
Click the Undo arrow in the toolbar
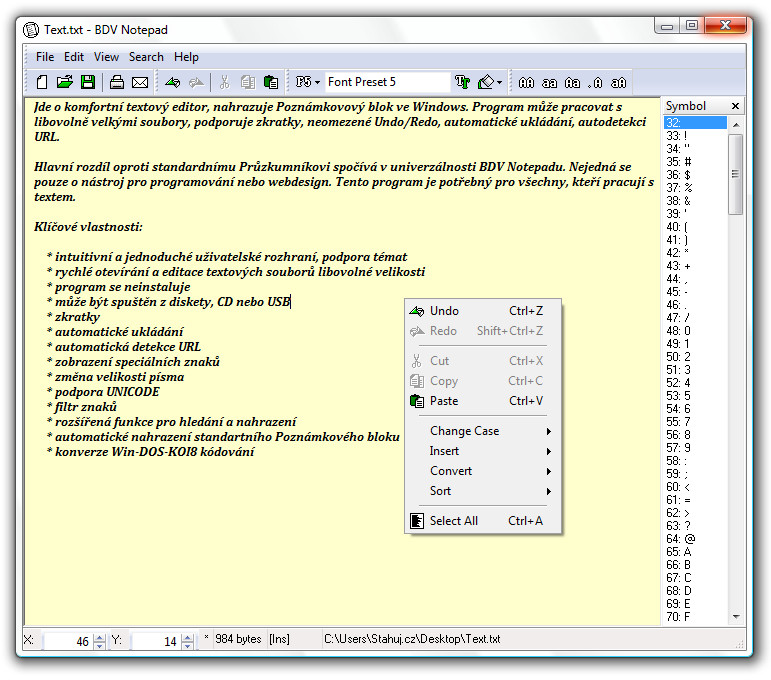tap(173, 82)
